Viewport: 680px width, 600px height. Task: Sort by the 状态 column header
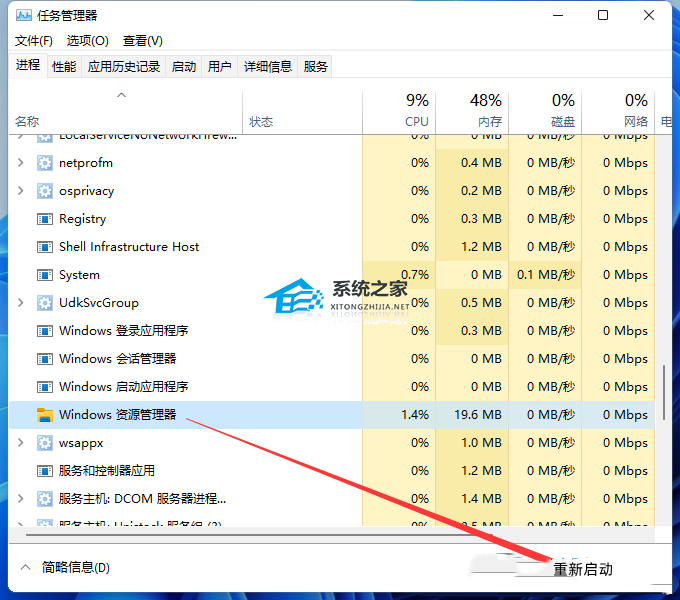coord(303,113)
